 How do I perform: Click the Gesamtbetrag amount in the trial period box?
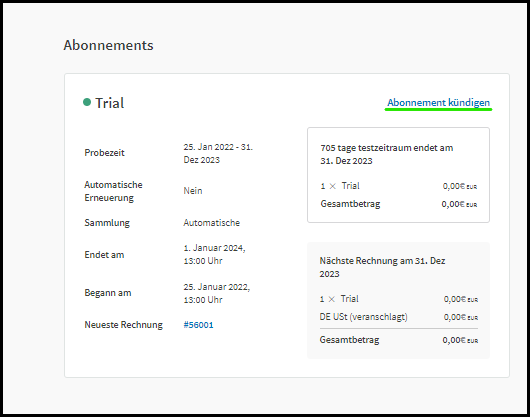459,204
